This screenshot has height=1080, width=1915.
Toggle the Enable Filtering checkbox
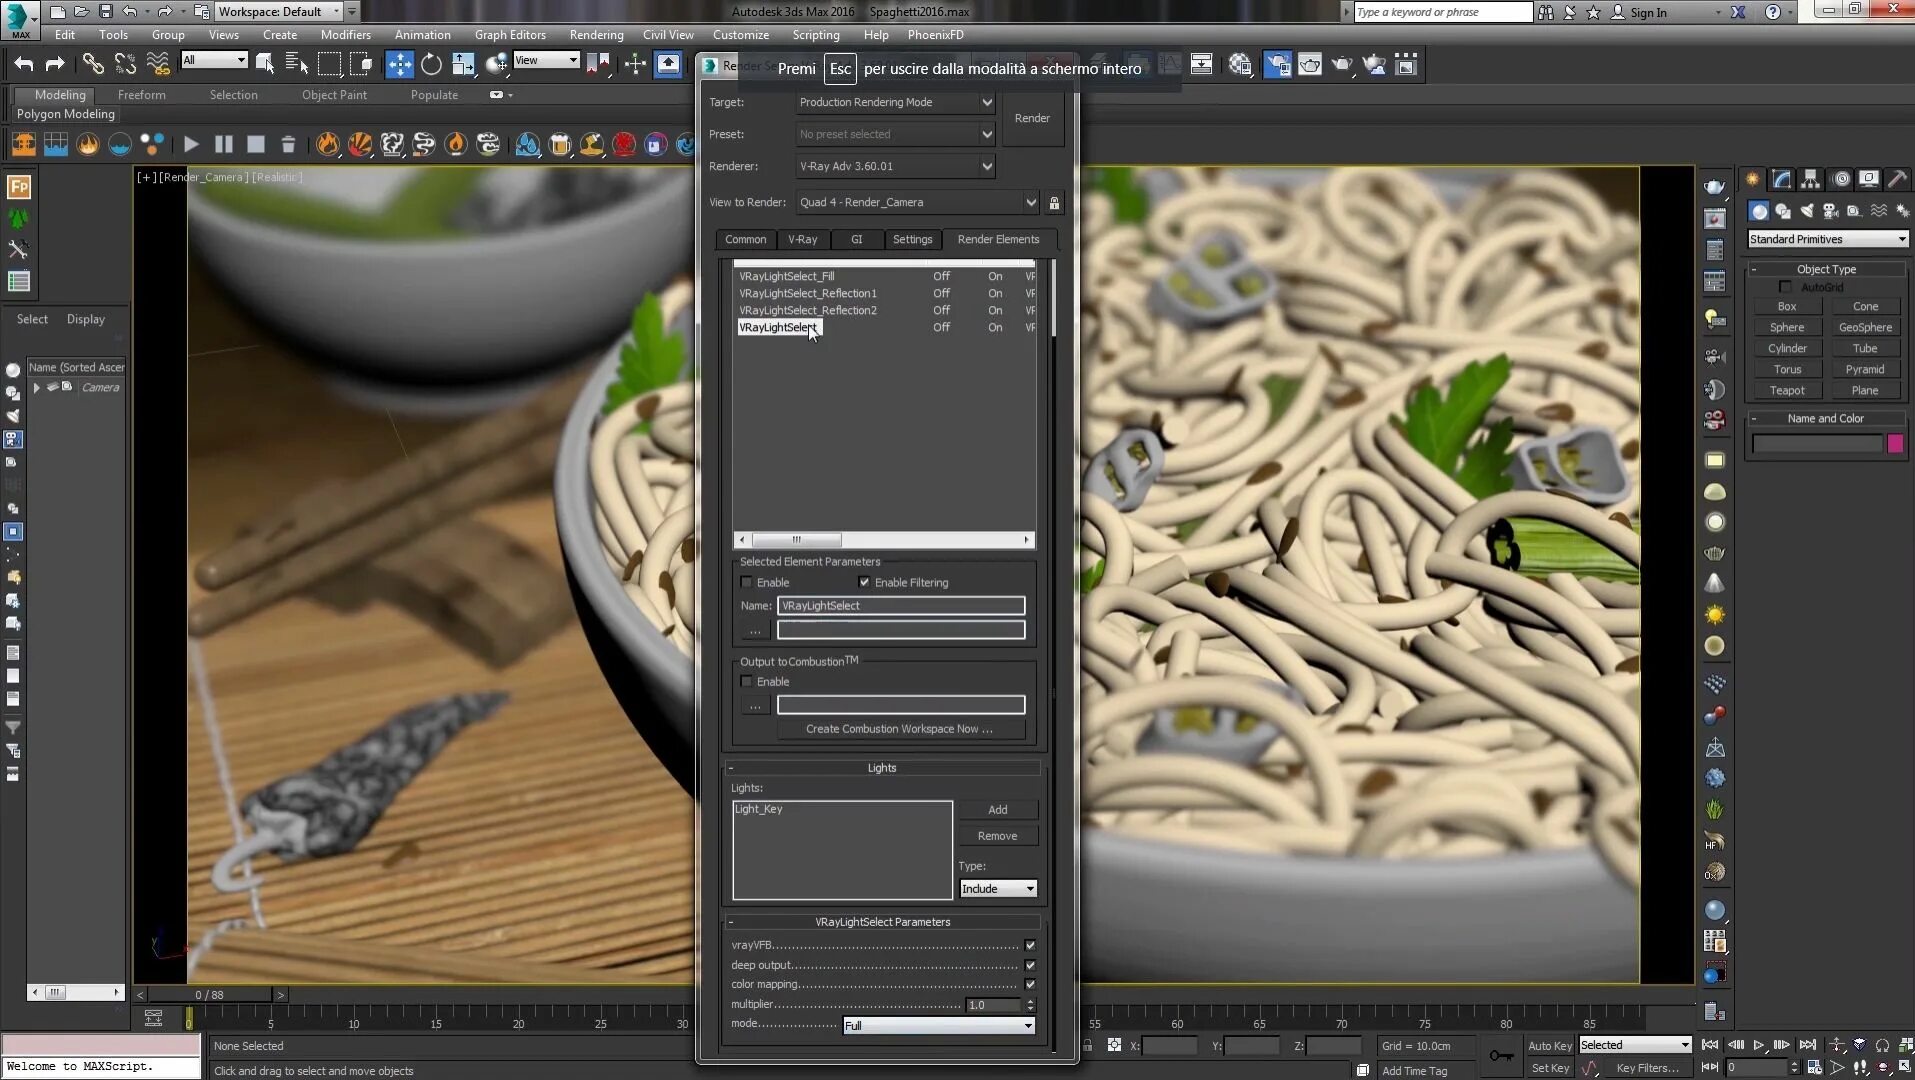pyautogui.click(x=864, y=582)
